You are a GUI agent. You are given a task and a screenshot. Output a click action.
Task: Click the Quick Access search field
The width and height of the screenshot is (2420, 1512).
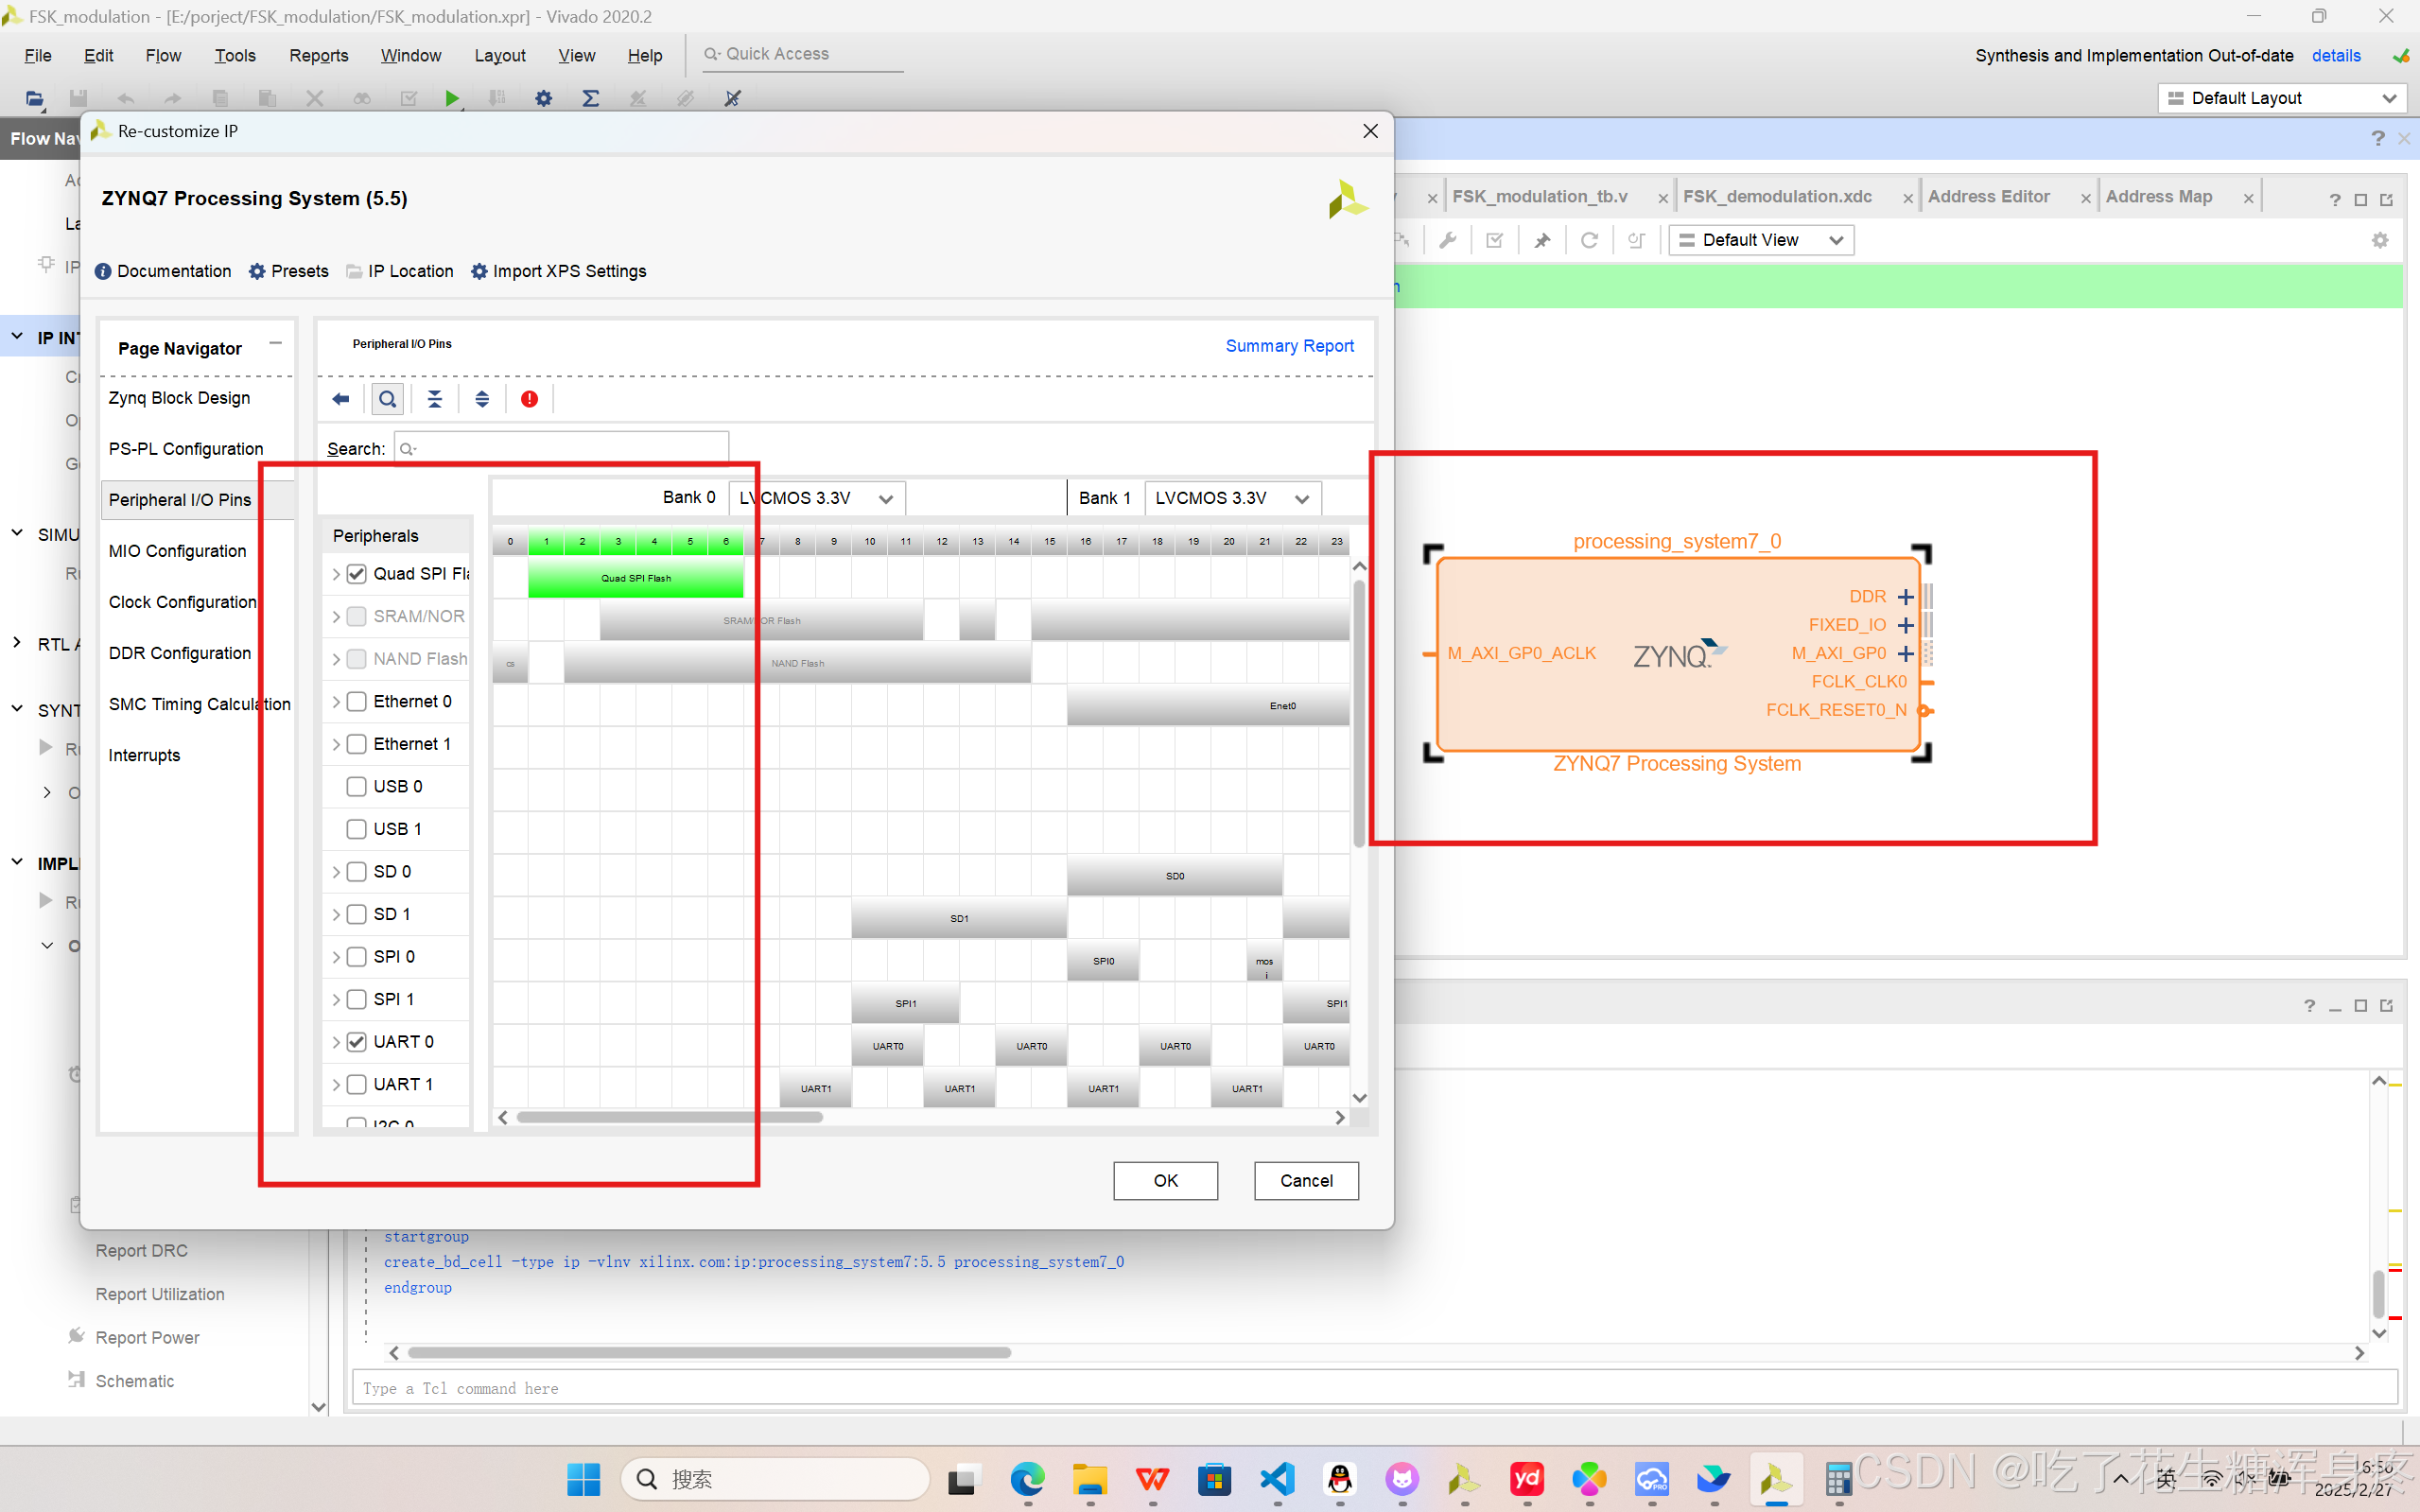(802, 54)
